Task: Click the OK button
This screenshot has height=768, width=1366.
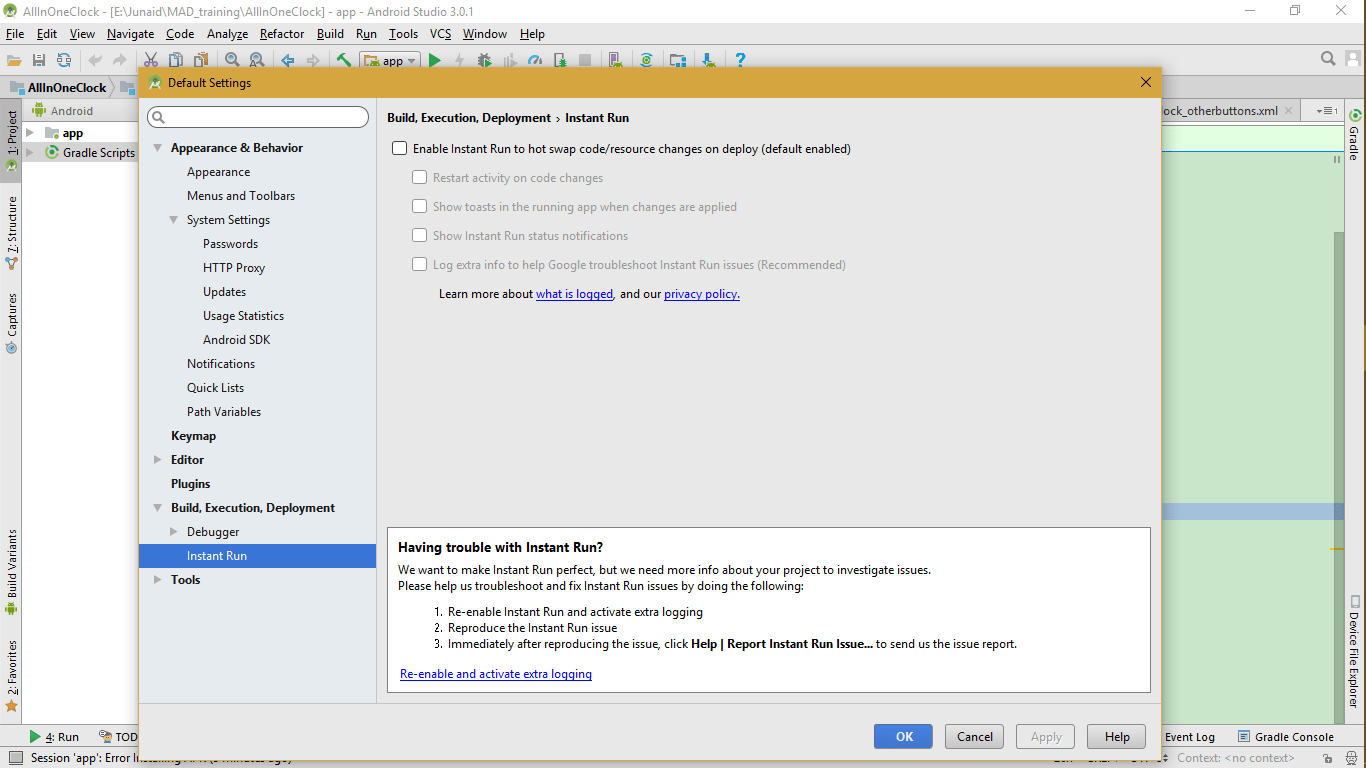Action: [x=904, y=737]
